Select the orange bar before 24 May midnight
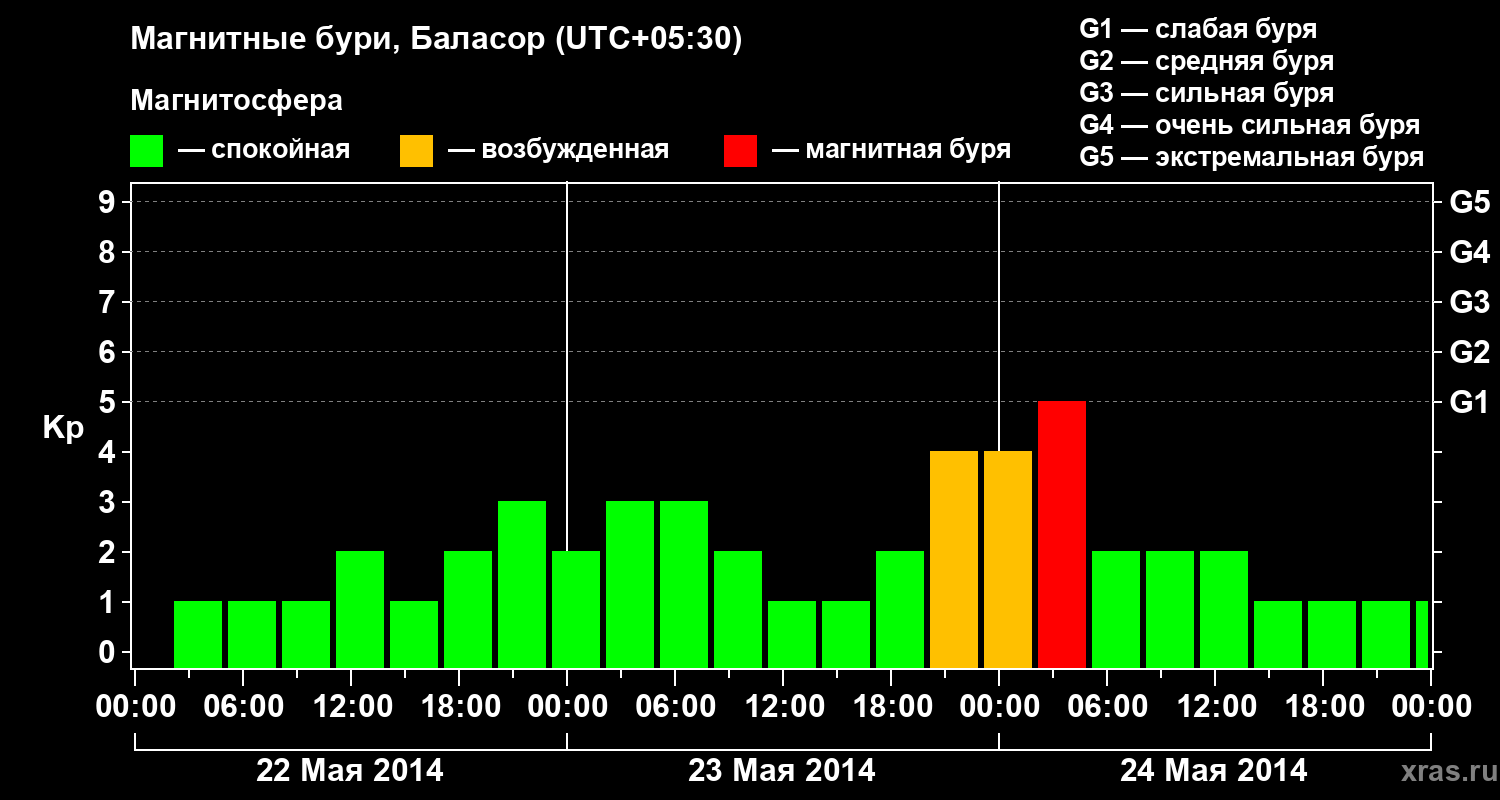The height and width of the screenshot is (800, 1500). coord(954,559)
